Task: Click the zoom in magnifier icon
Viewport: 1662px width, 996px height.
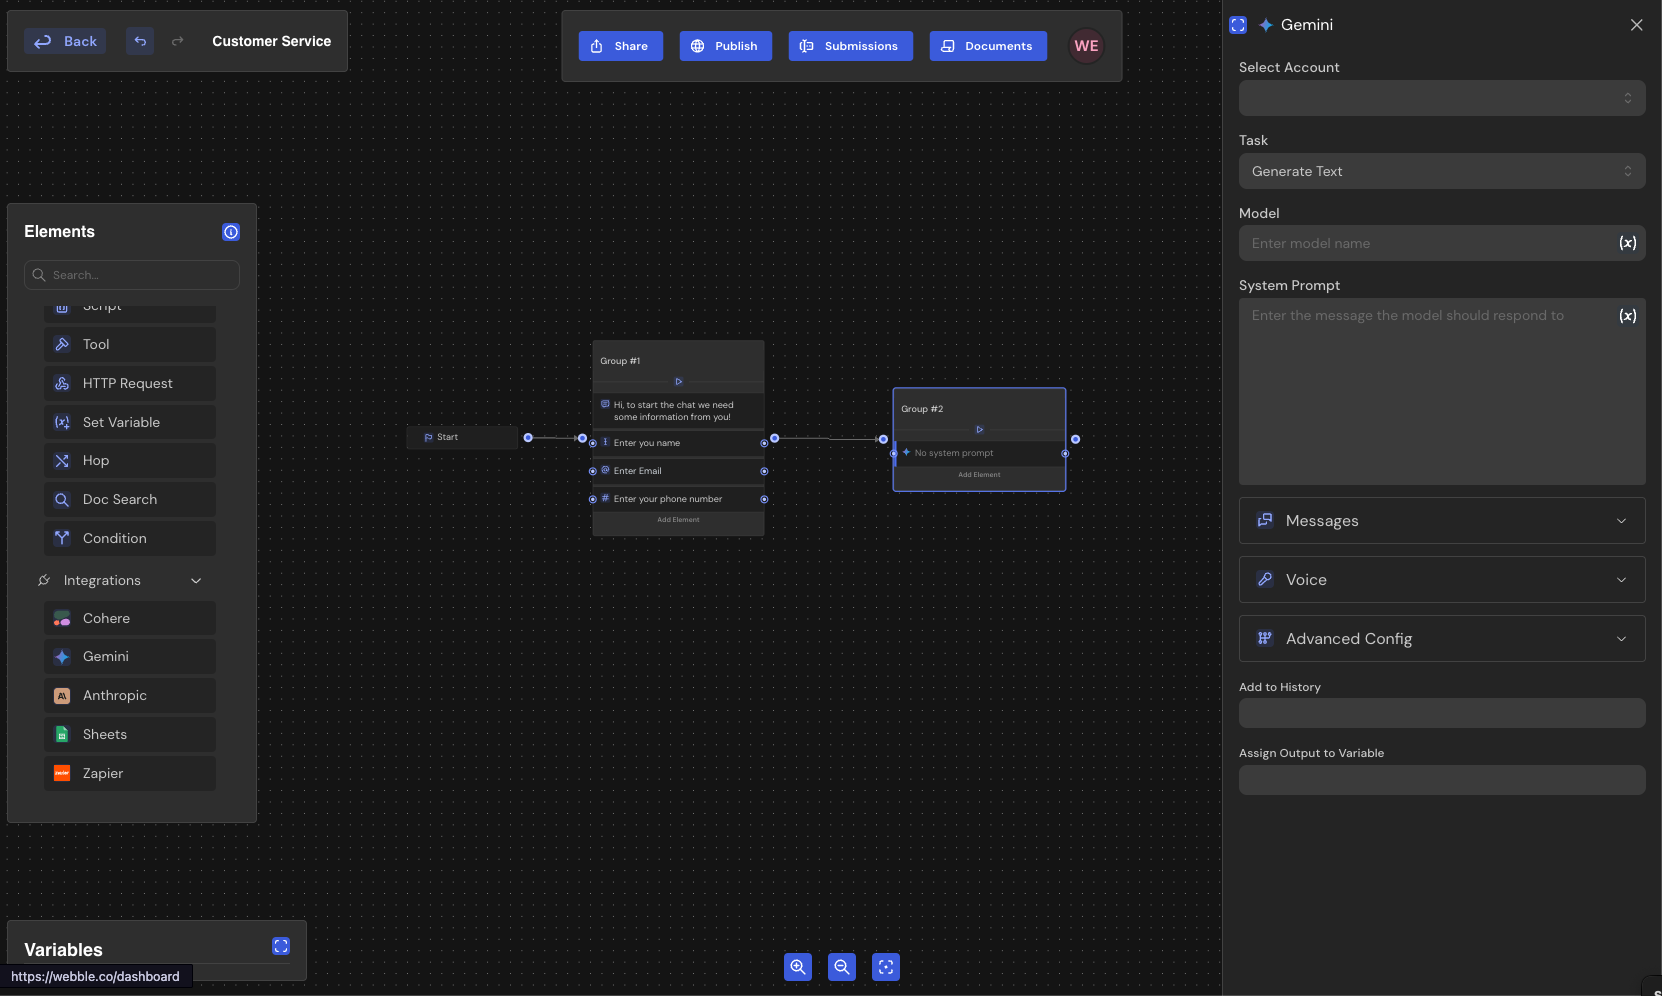Action: pos(797,967)
